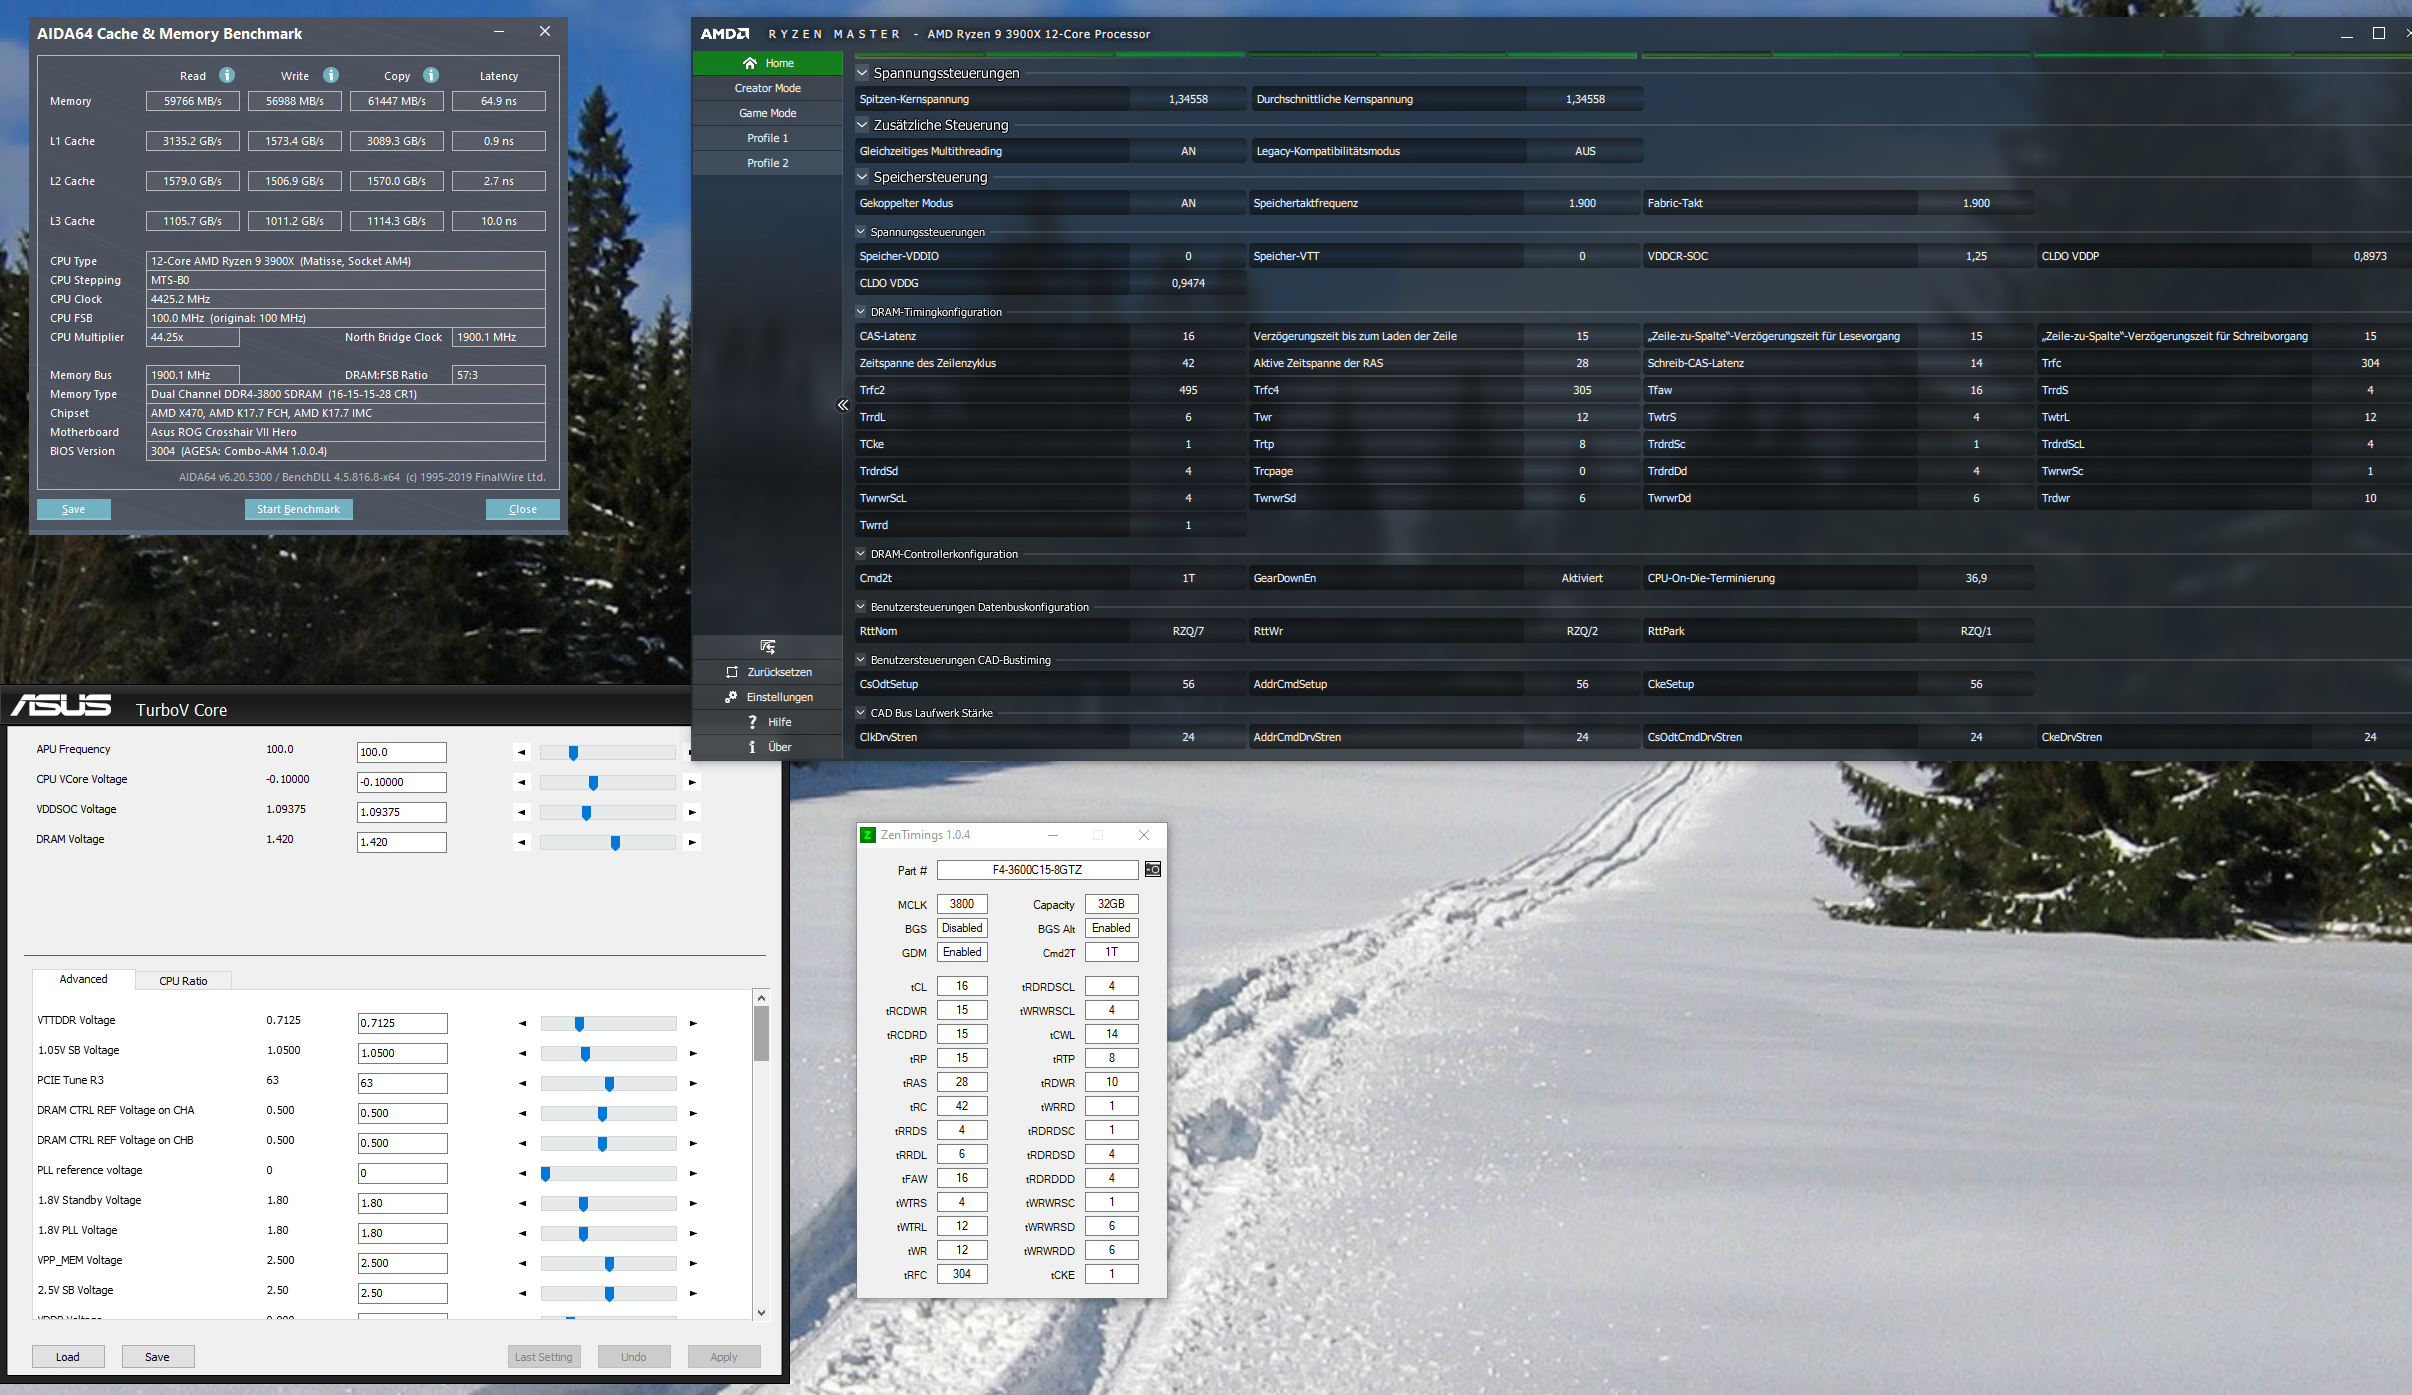
Task: Collapse Benutzersteuerungen Datenbuskonfiguration section
Action: tap(861, 606)
